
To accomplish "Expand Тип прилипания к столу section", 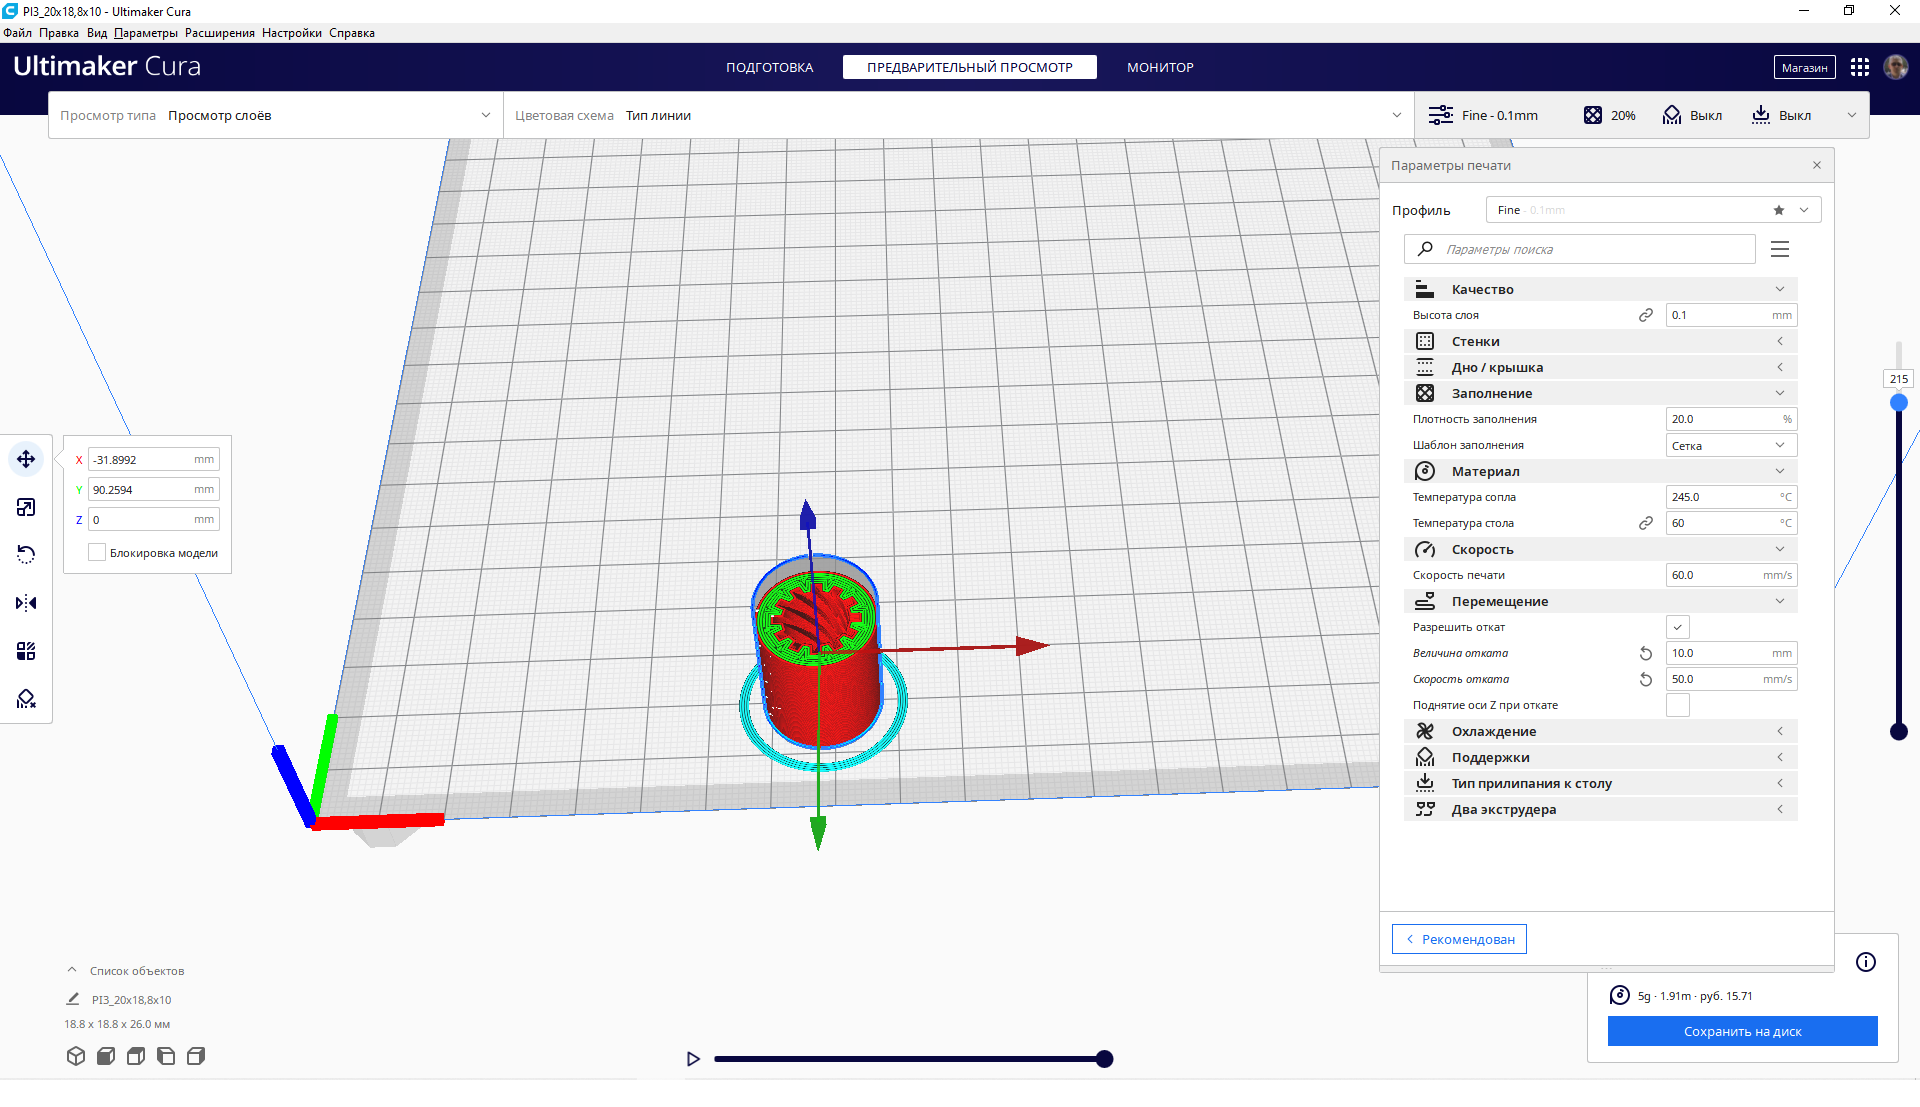I will pos(1600,783).
